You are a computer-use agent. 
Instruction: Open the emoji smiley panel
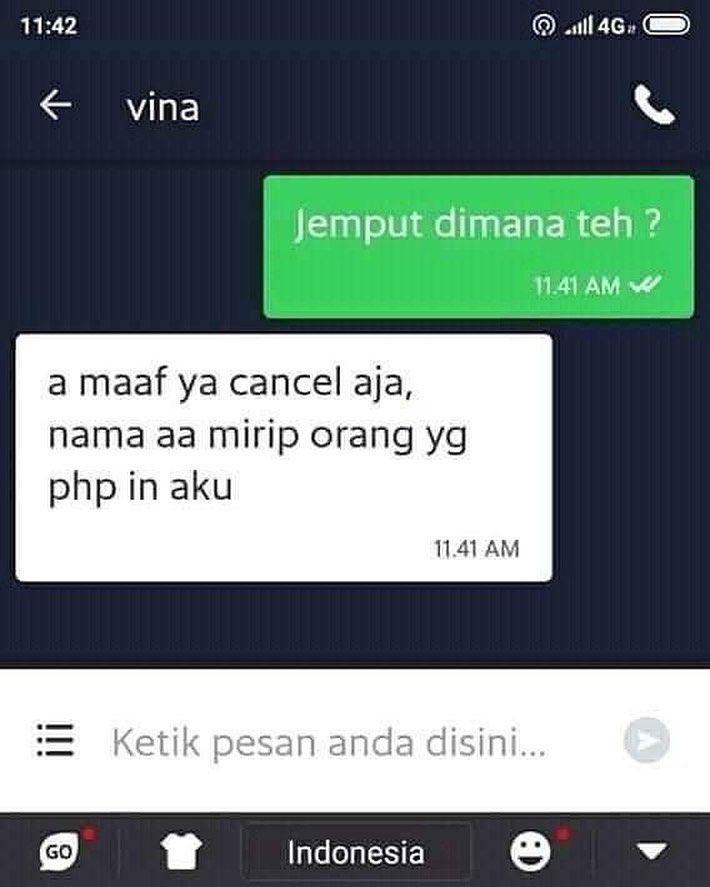click(x=531, y=850)
